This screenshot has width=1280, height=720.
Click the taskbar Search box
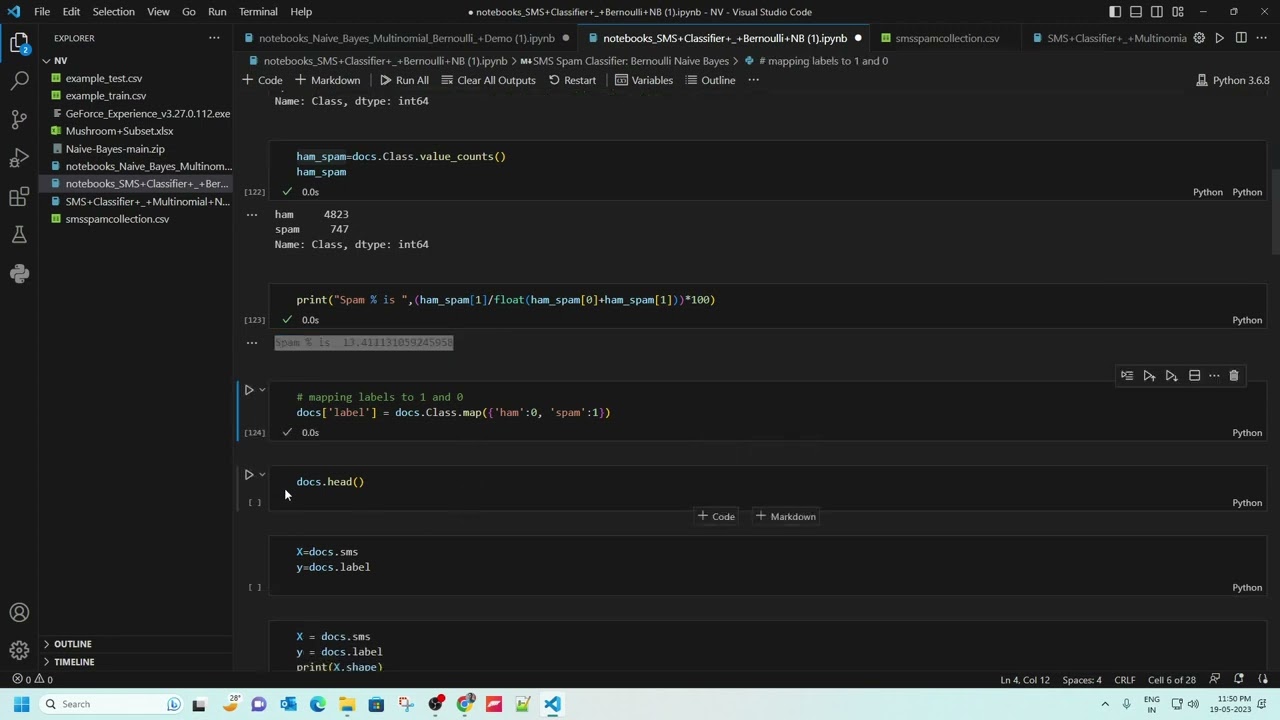click(x=112, y=704)
